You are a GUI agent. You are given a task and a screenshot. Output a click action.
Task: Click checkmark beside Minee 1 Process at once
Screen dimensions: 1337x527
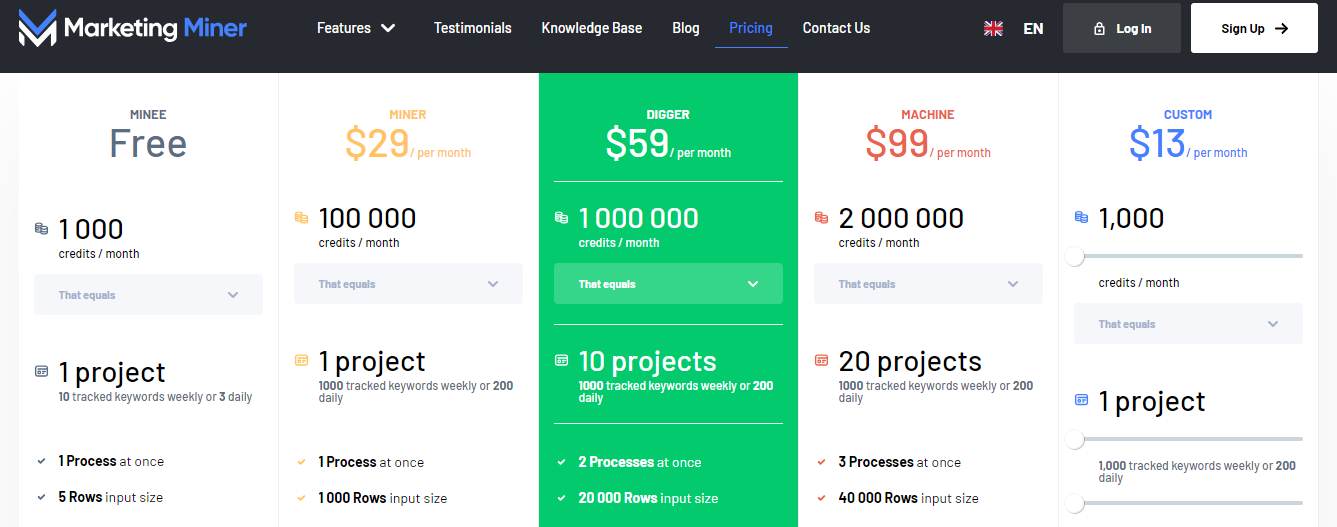tap(41, 461)
